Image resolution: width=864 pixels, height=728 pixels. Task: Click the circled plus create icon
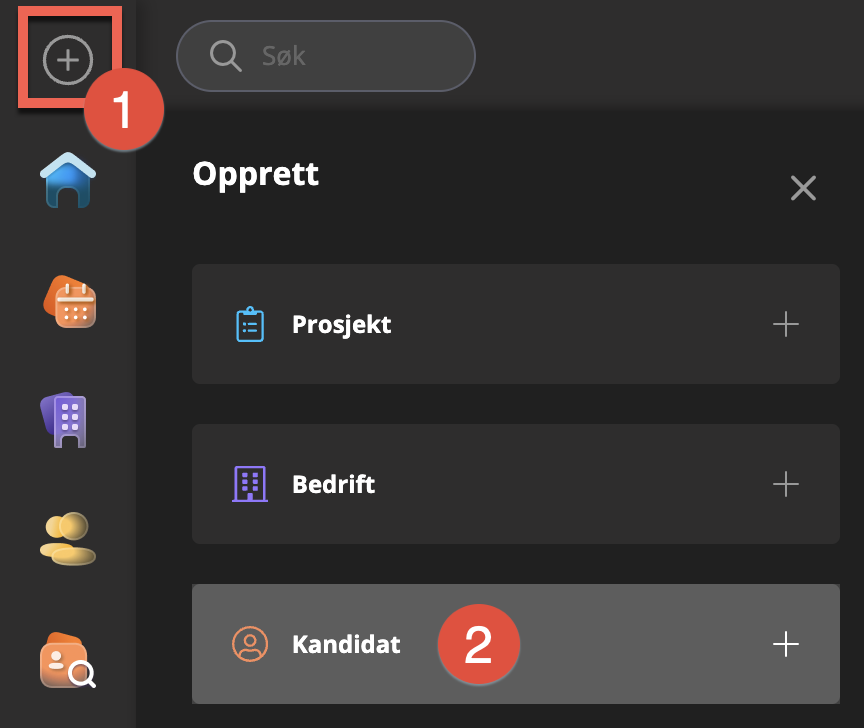[67, 60]
